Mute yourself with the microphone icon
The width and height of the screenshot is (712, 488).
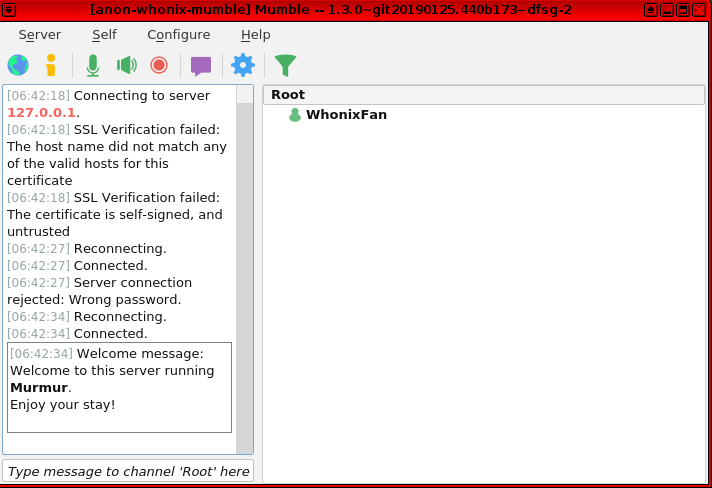pyautogui.click(x=93, y=66)
